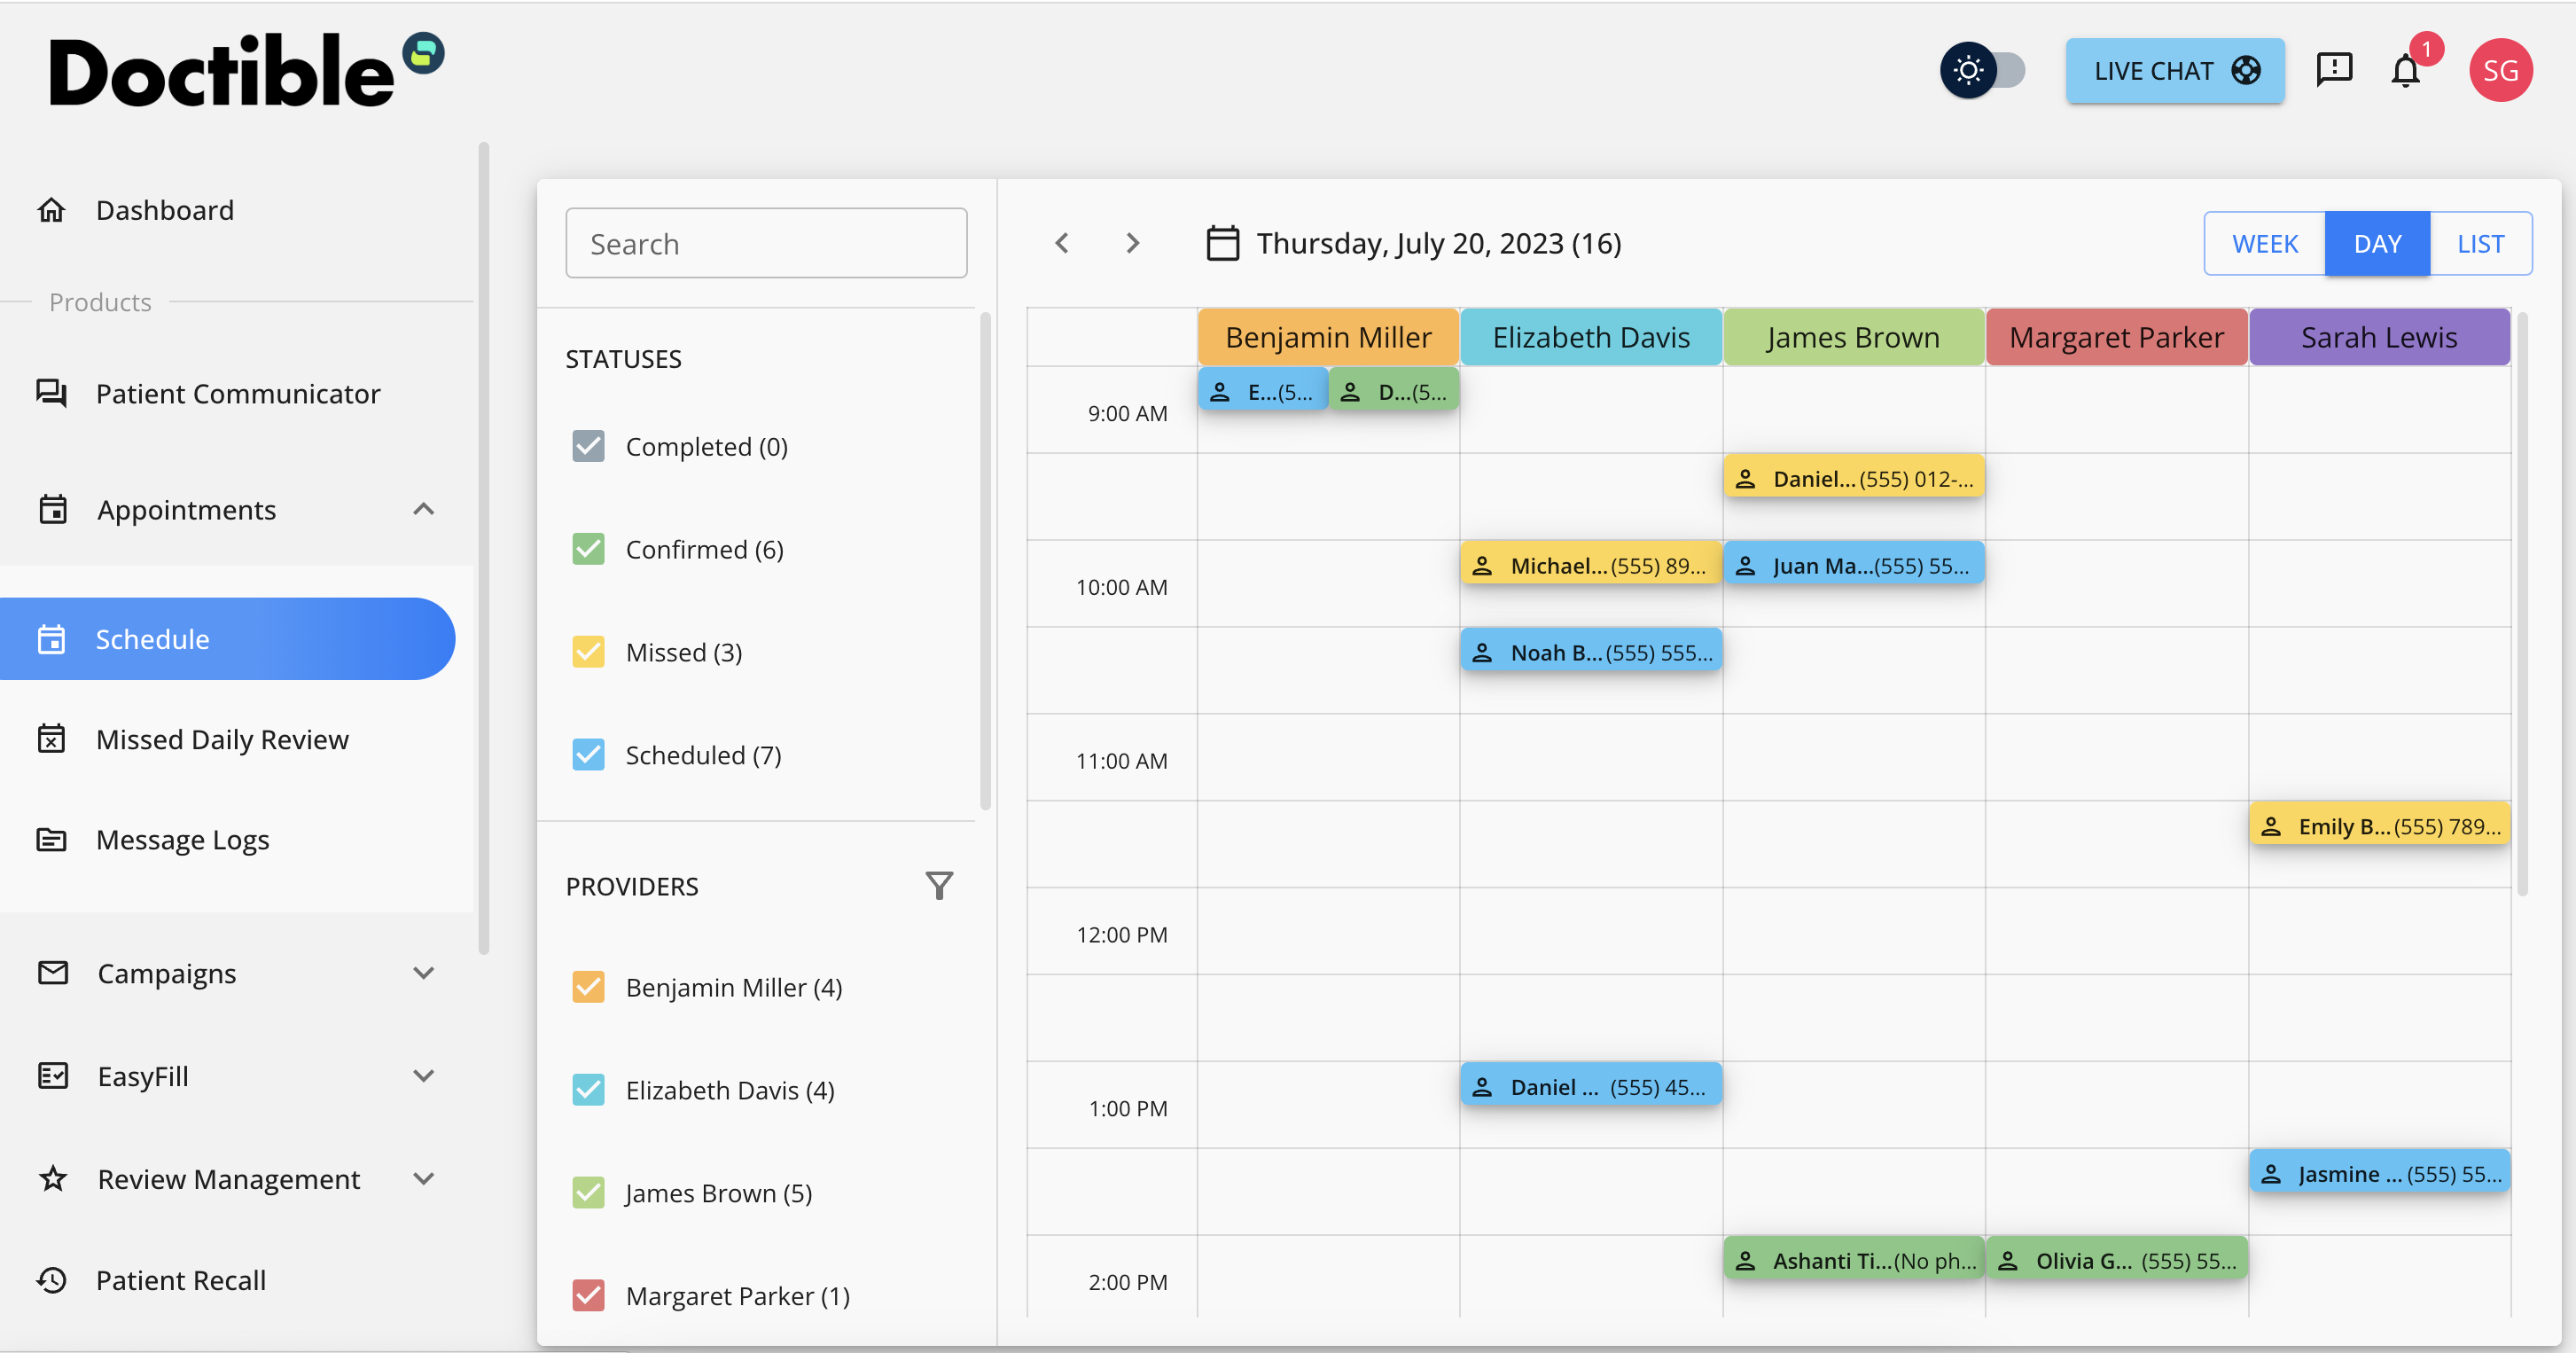Expand the Campaigns section
The image size is (2576, 1353).
[423, 972]
